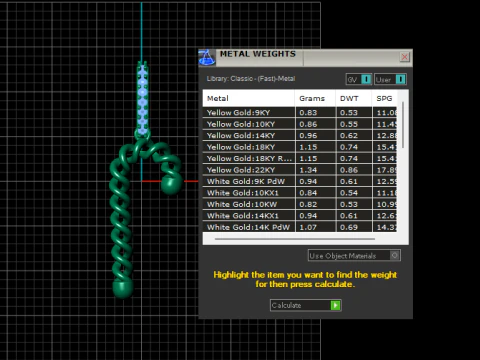Screen dimensions: 480x360
Task: Click the 0.83 grams value for 9KY
Action: (x=308, y=113)
